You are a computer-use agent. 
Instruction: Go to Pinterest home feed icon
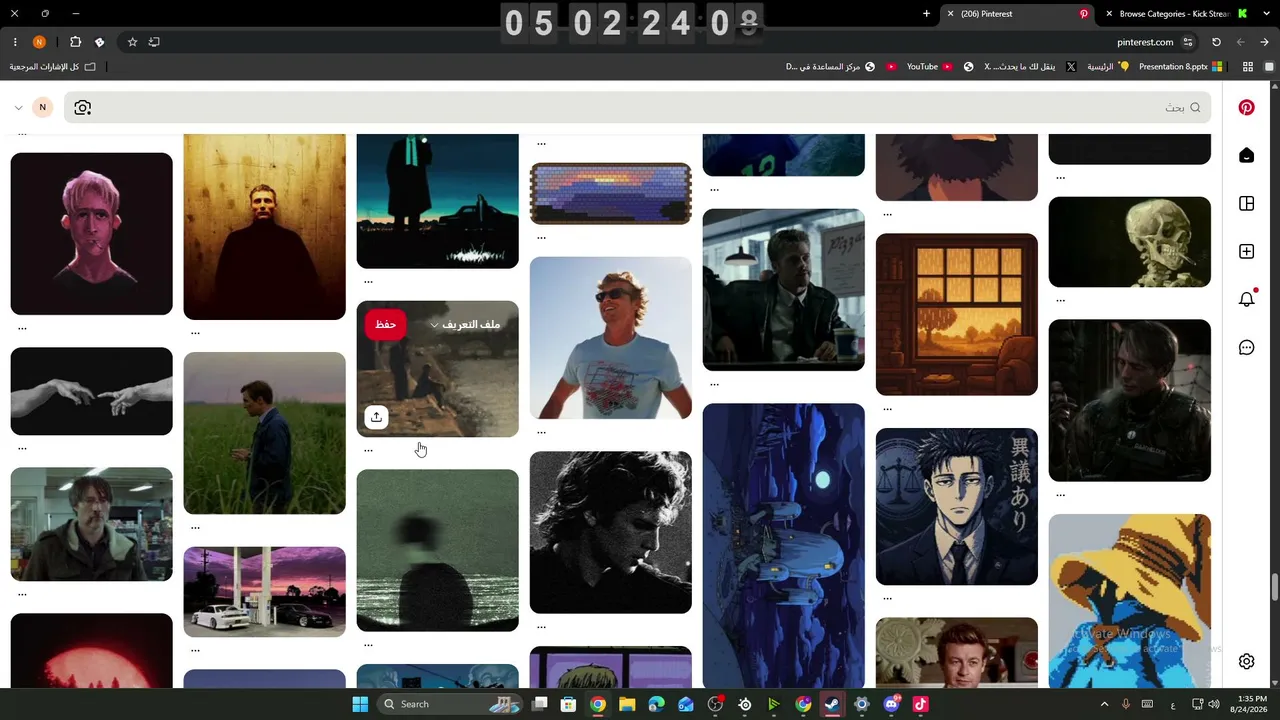[x=1246, y=156]
